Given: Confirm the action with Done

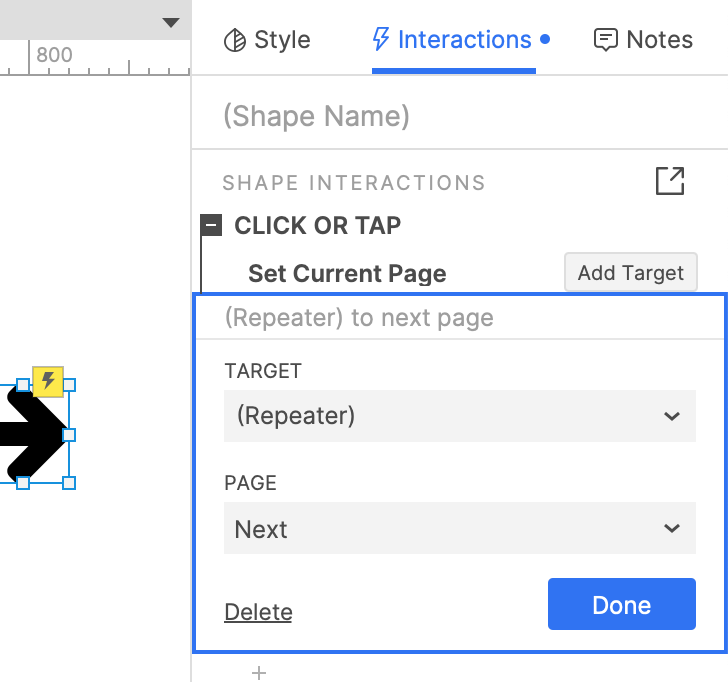Looking at the screenshot, I should [x=621, y=604].
